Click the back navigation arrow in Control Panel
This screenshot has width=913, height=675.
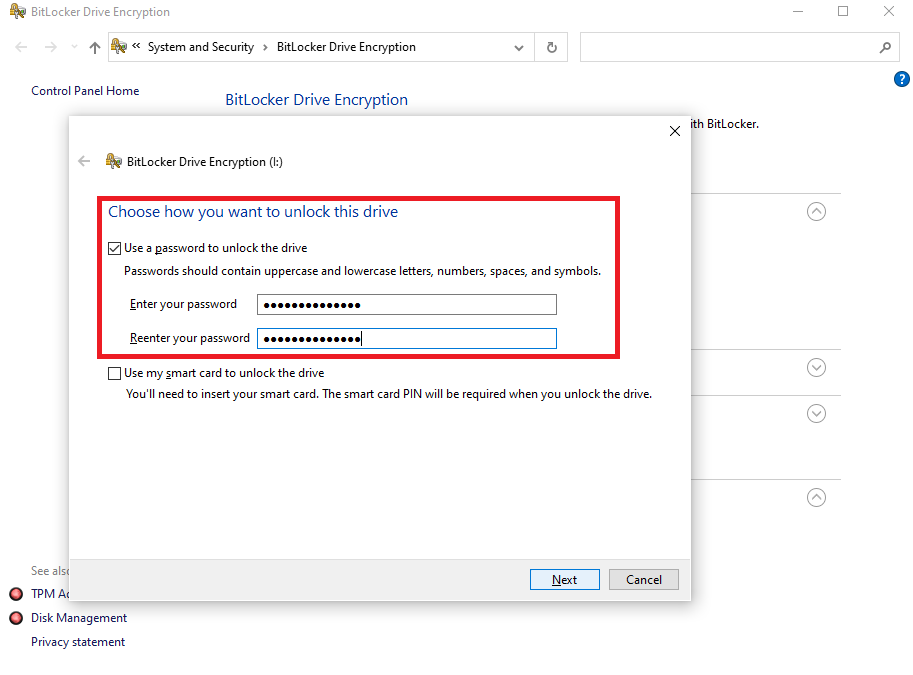click(20, 46)
